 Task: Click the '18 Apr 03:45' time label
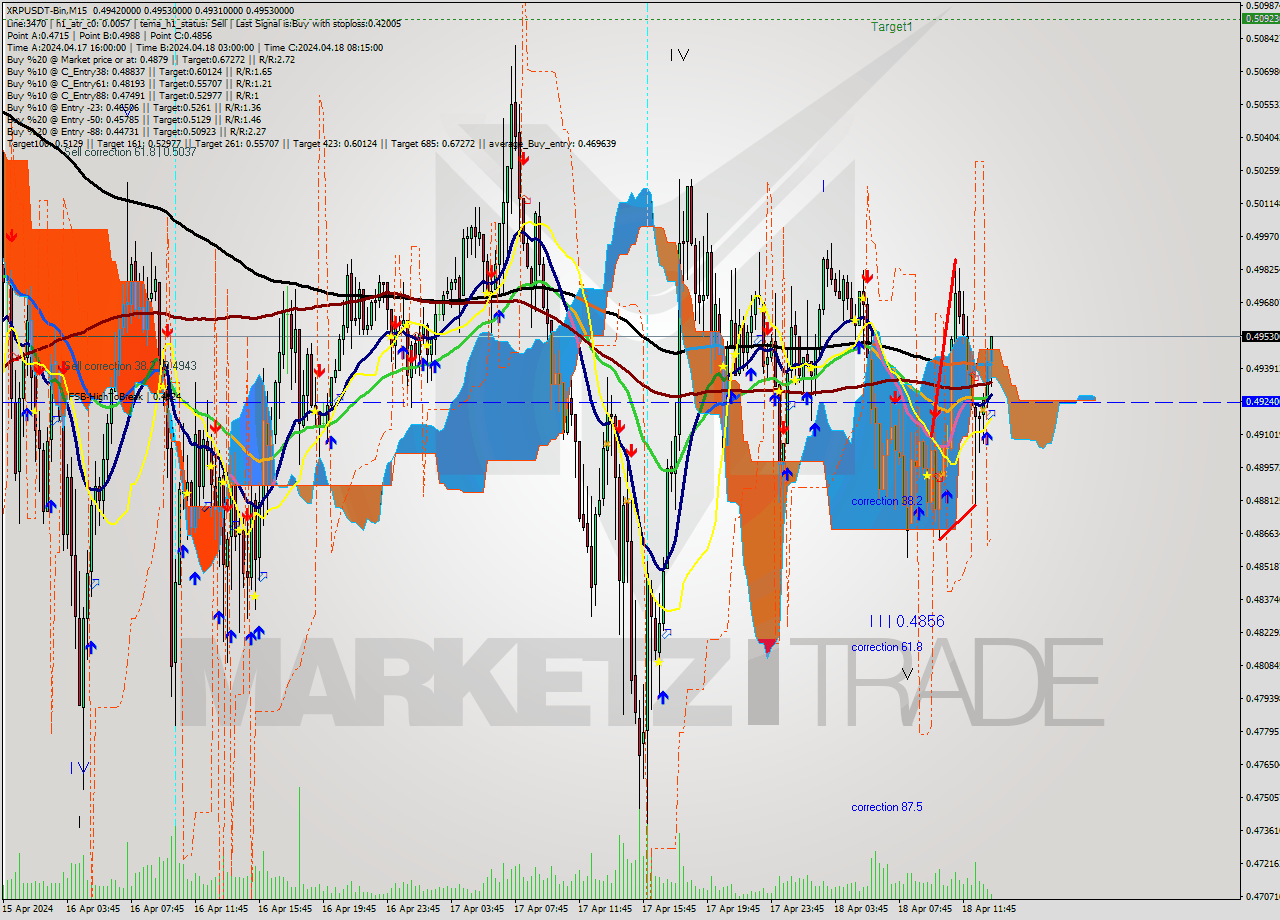[860, 909]
